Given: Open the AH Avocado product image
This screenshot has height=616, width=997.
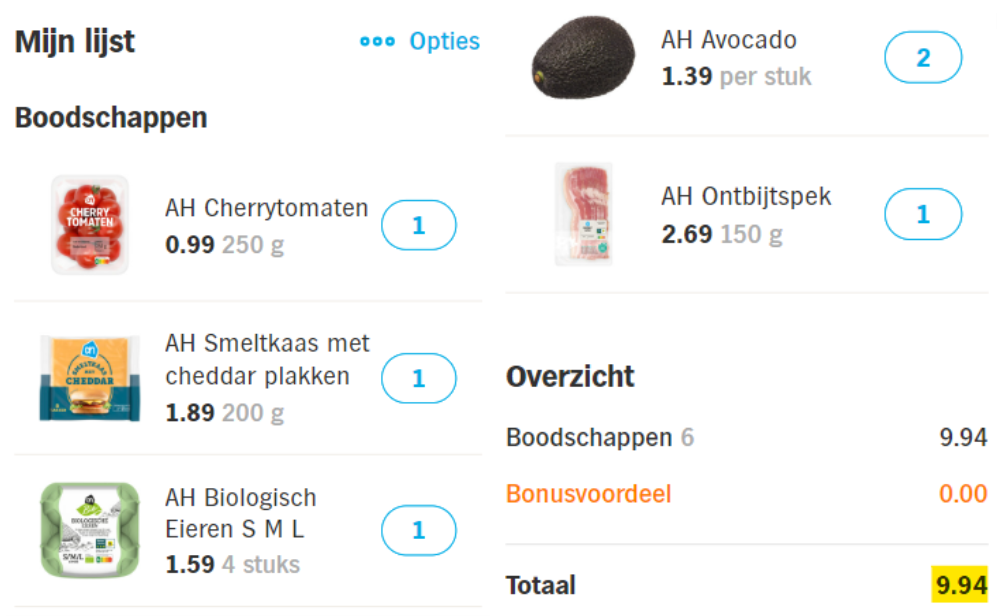Looking at the screenshot, I should [x=583, y=58].
